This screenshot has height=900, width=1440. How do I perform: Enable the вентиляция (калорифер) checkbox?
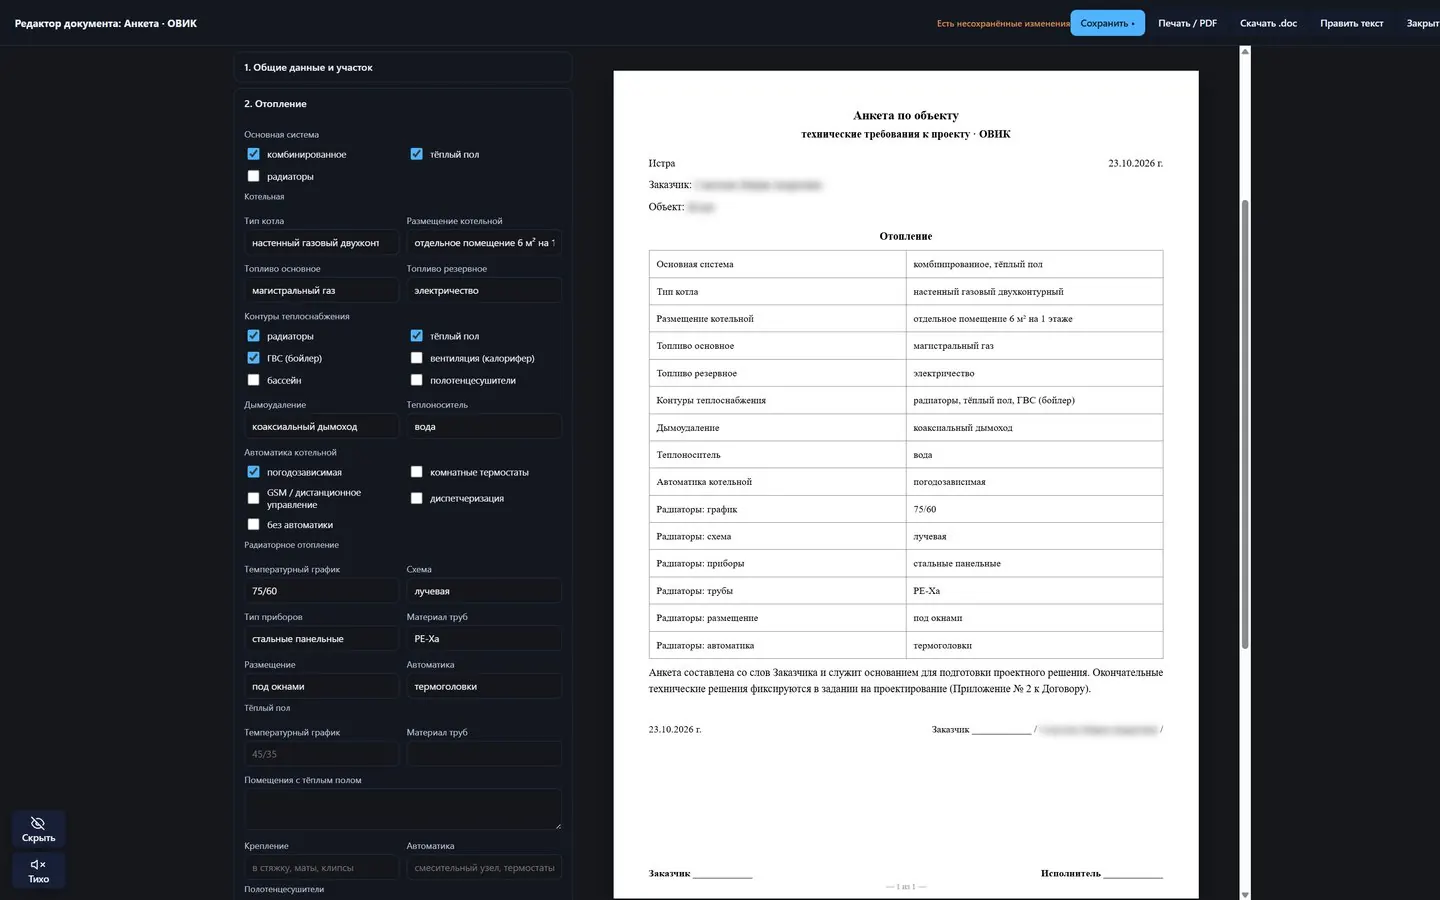416,358
